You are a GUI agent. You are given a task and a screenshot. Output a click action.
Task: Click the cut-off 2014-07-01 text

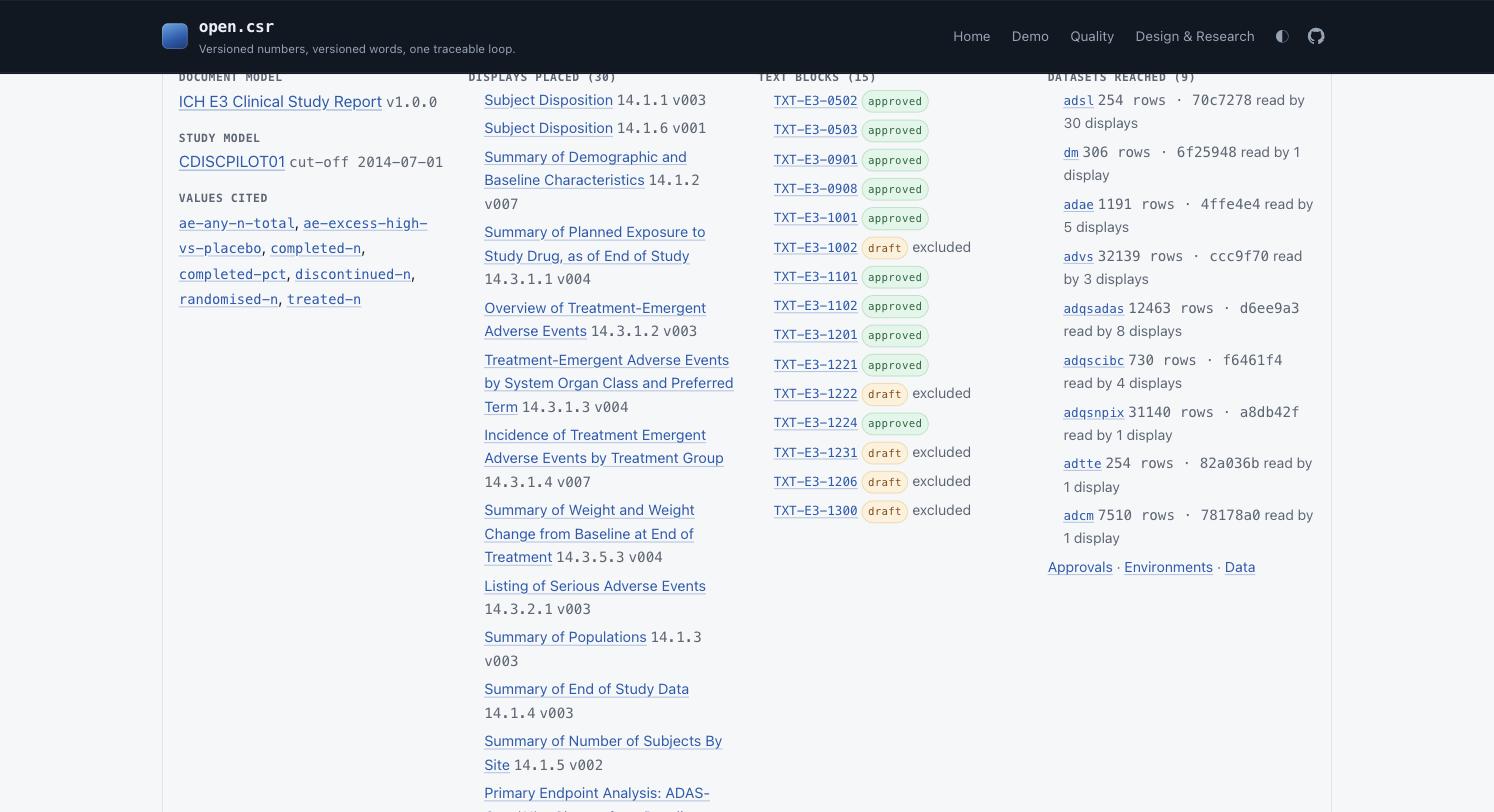(366, 162)
